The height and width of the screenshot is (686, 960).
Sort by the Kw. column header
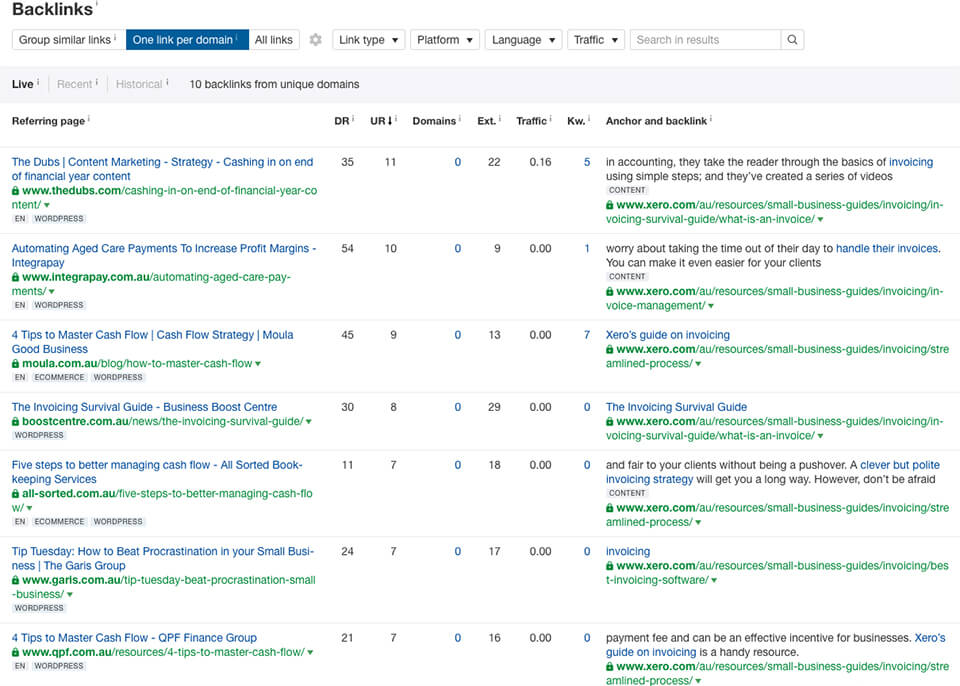[x=576, y=121]
